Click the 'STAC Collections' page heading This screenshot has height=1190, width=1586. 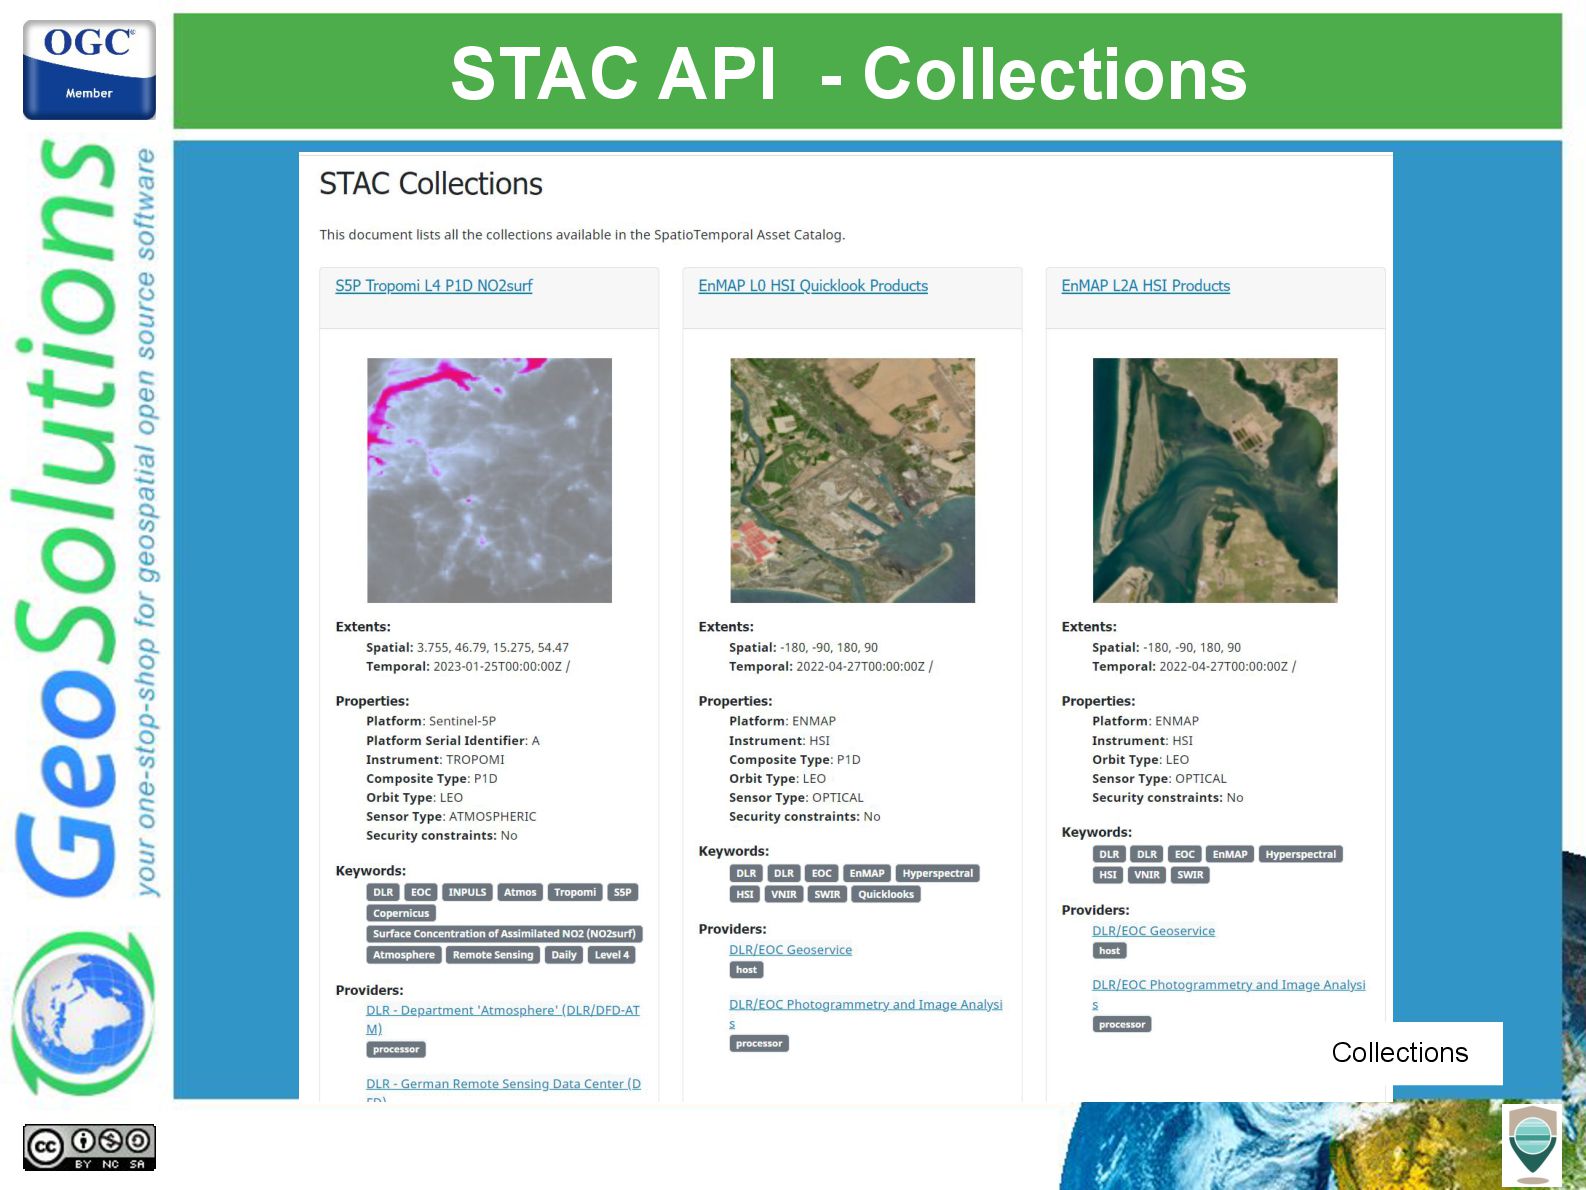click(x=431, y=184)
